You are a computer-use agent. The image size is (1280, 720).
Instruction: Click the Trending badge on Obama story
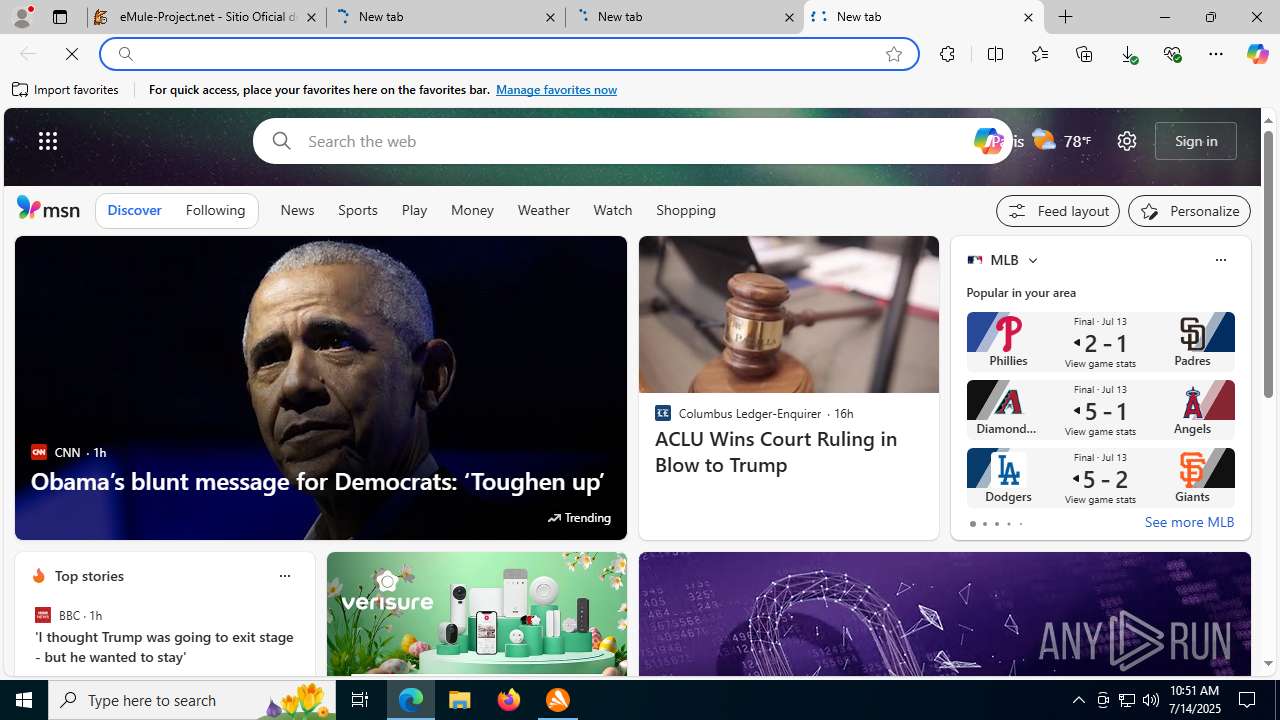[579, 518]
